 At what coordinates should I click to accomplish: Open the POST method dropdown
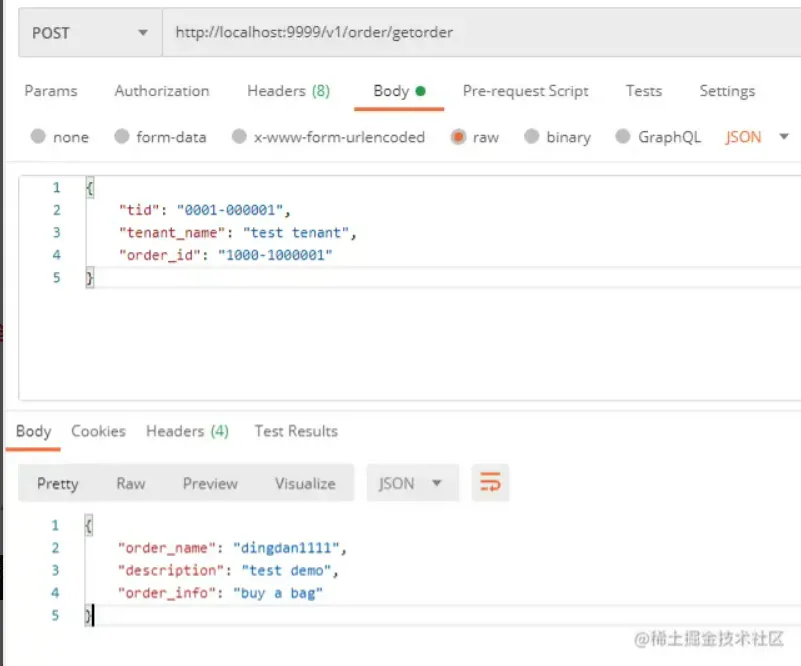90,33
